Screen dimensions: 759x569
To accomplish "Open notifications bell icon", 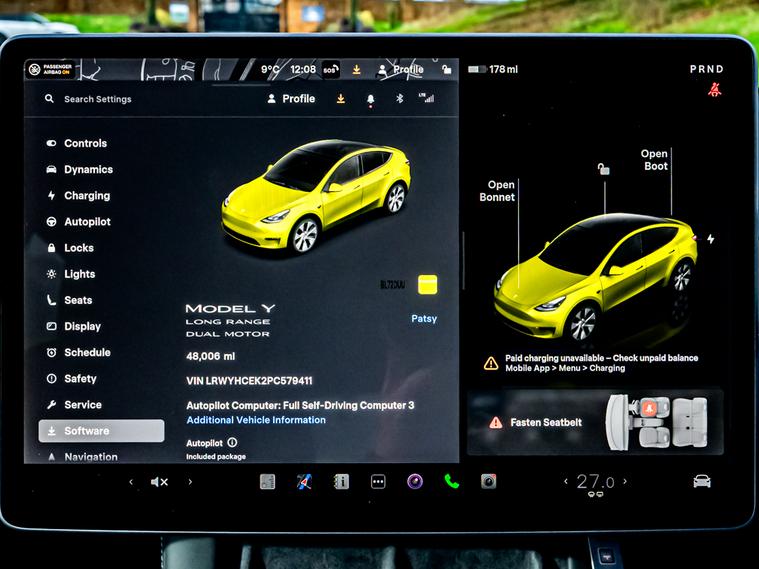I will [x=370, y=99].
